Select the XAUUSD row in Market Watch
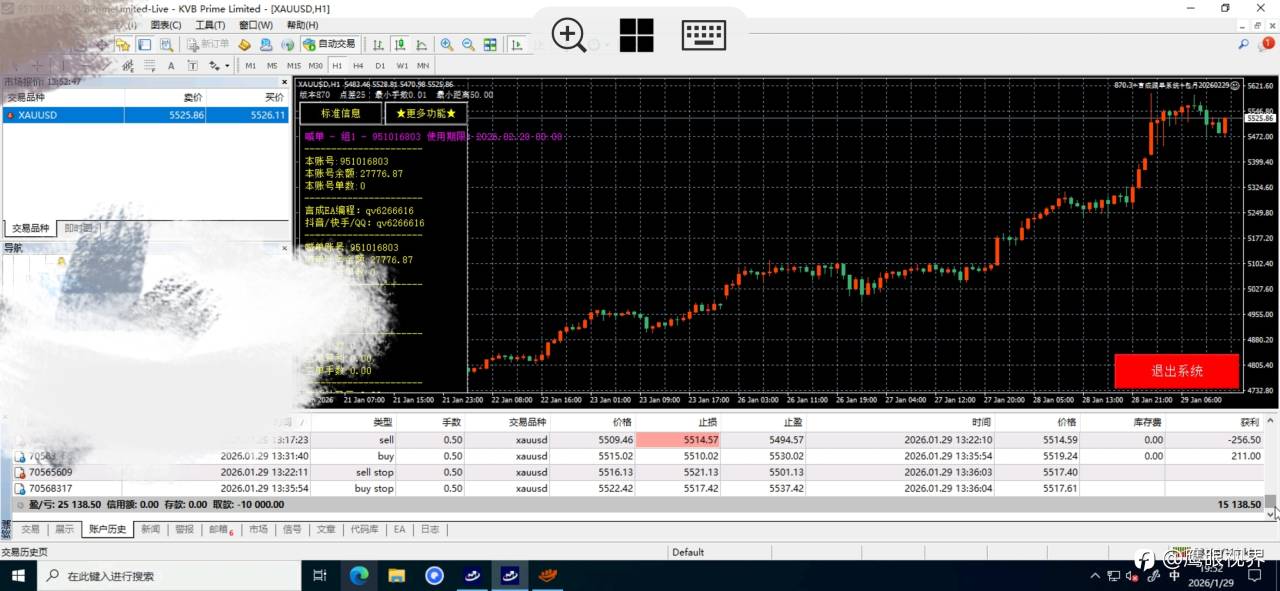The width and height of the screenshot is (1280, 591). (146, 115)
